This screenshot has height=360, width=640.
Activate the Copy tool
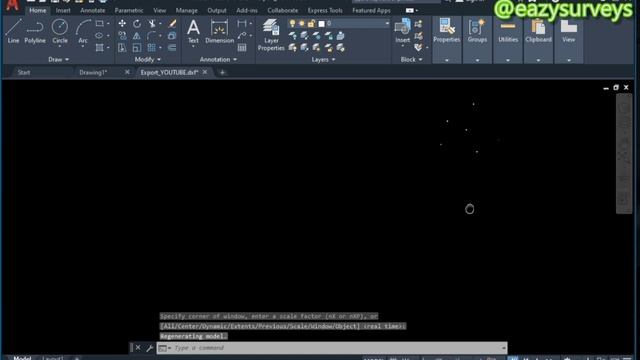[122, 36]
